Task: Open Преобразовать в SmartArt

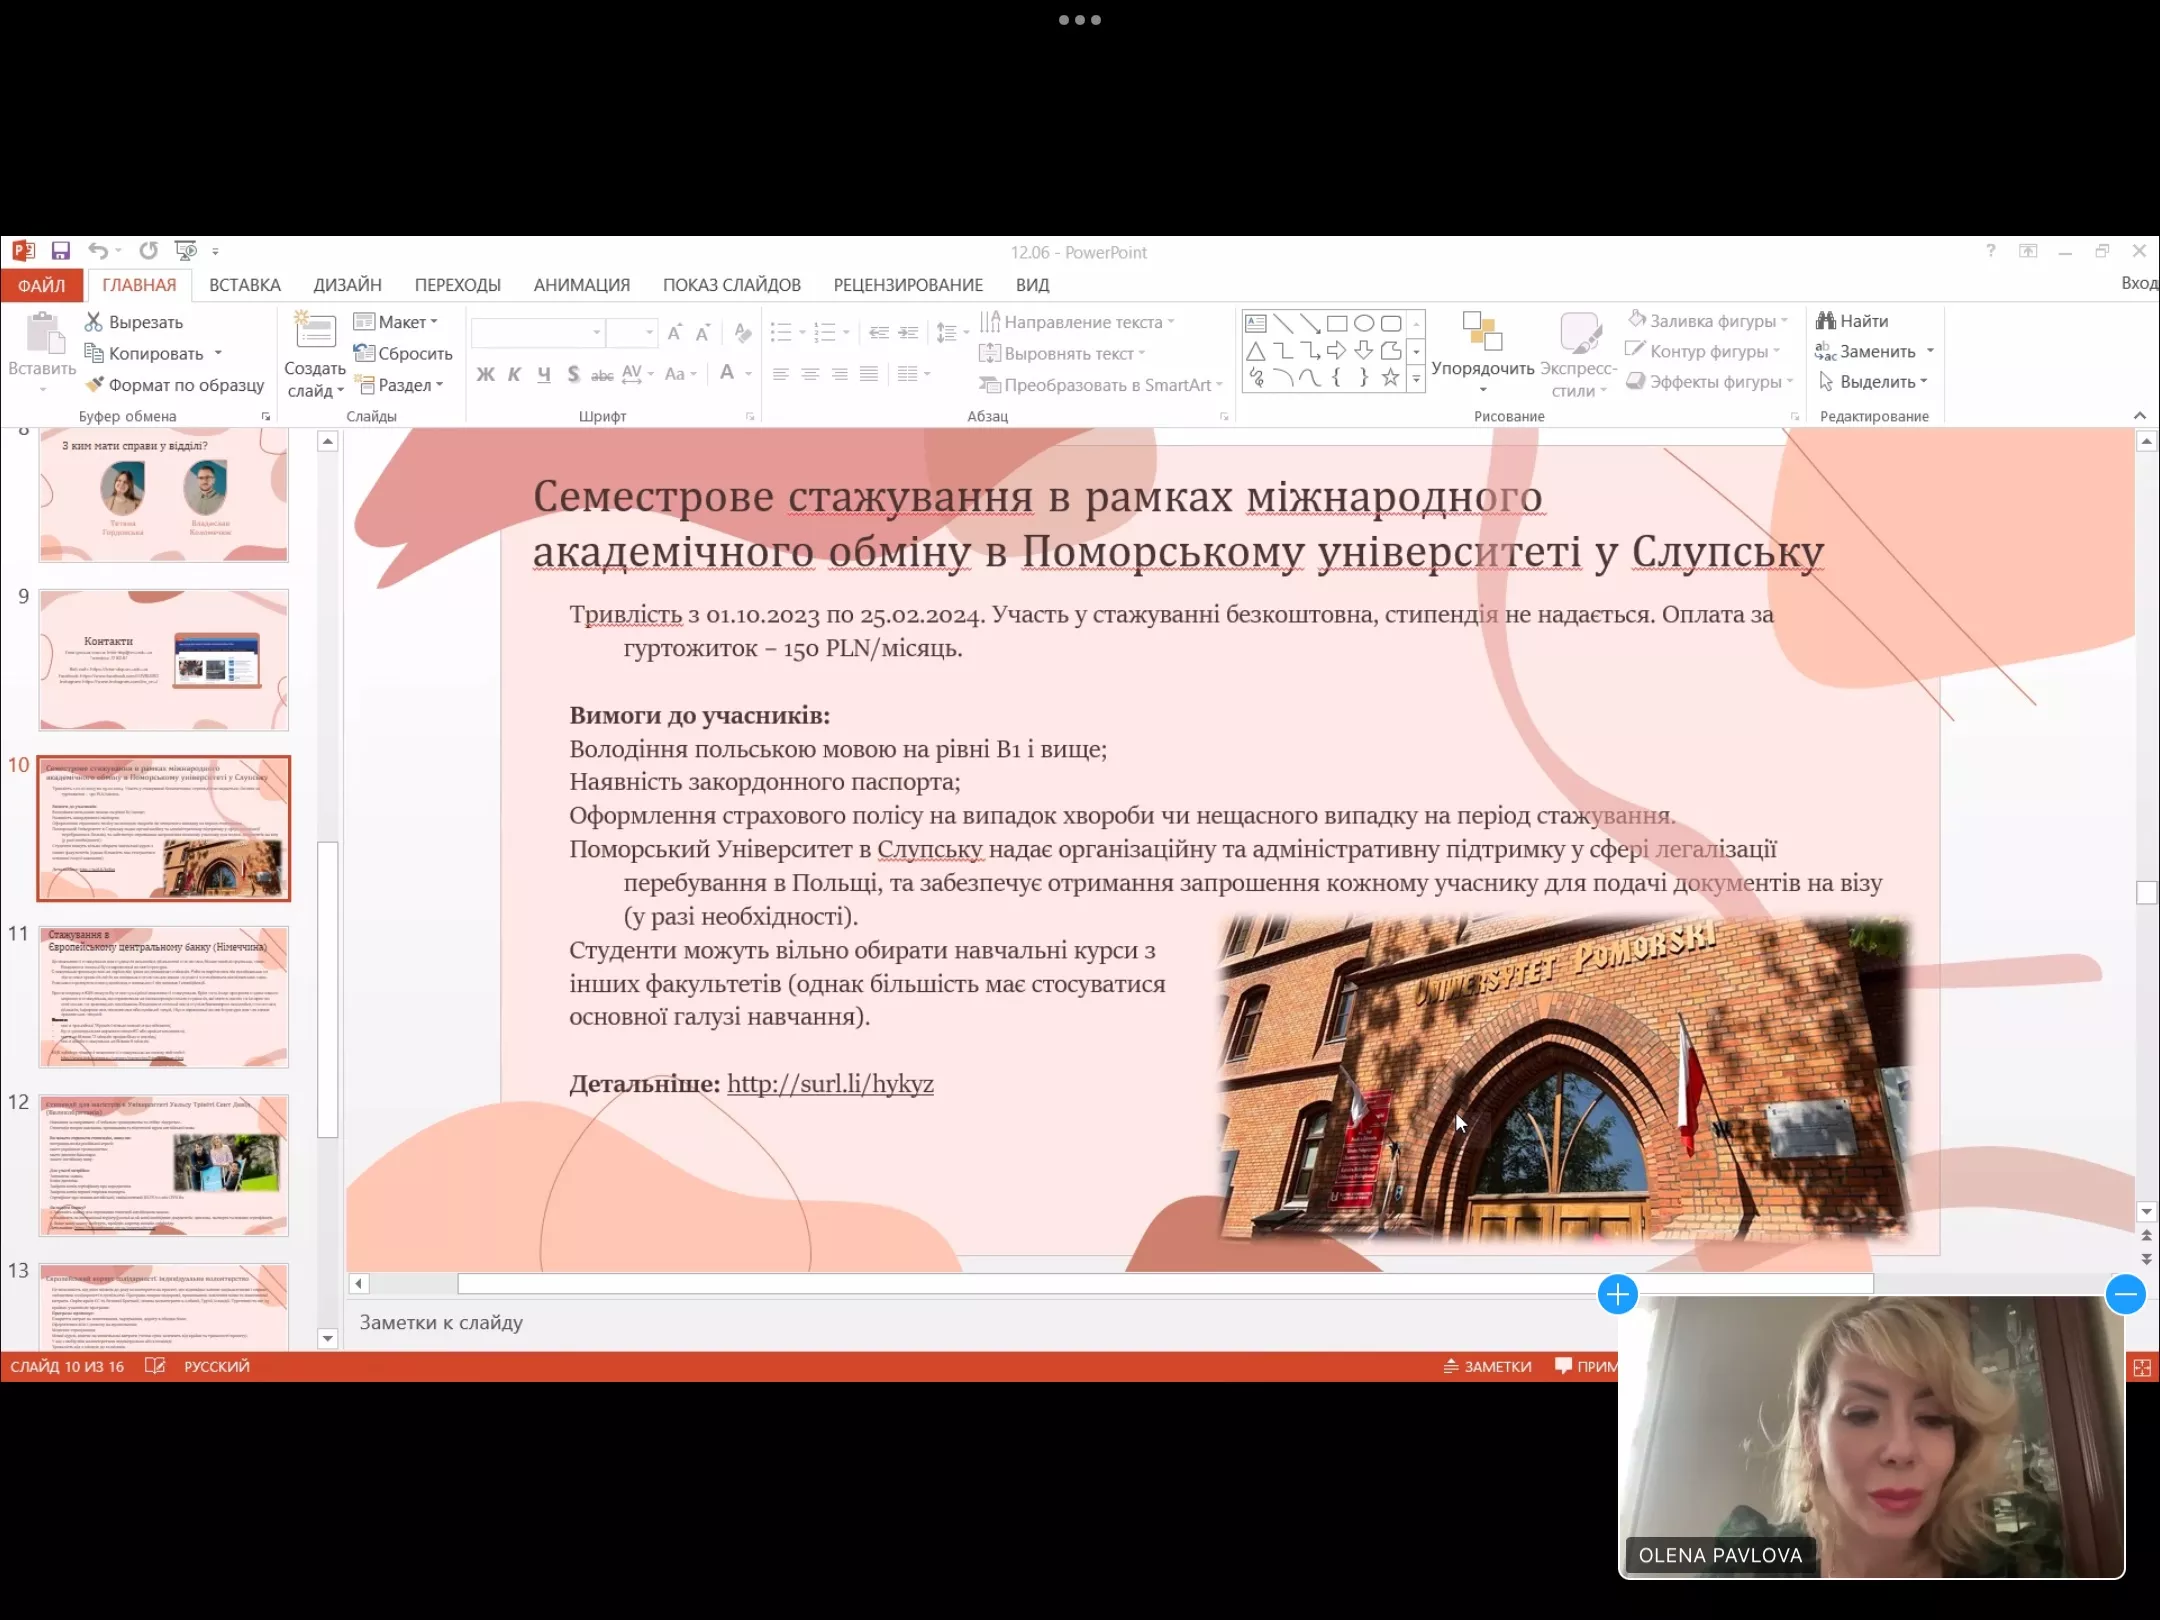Action: click(1098, 385)
